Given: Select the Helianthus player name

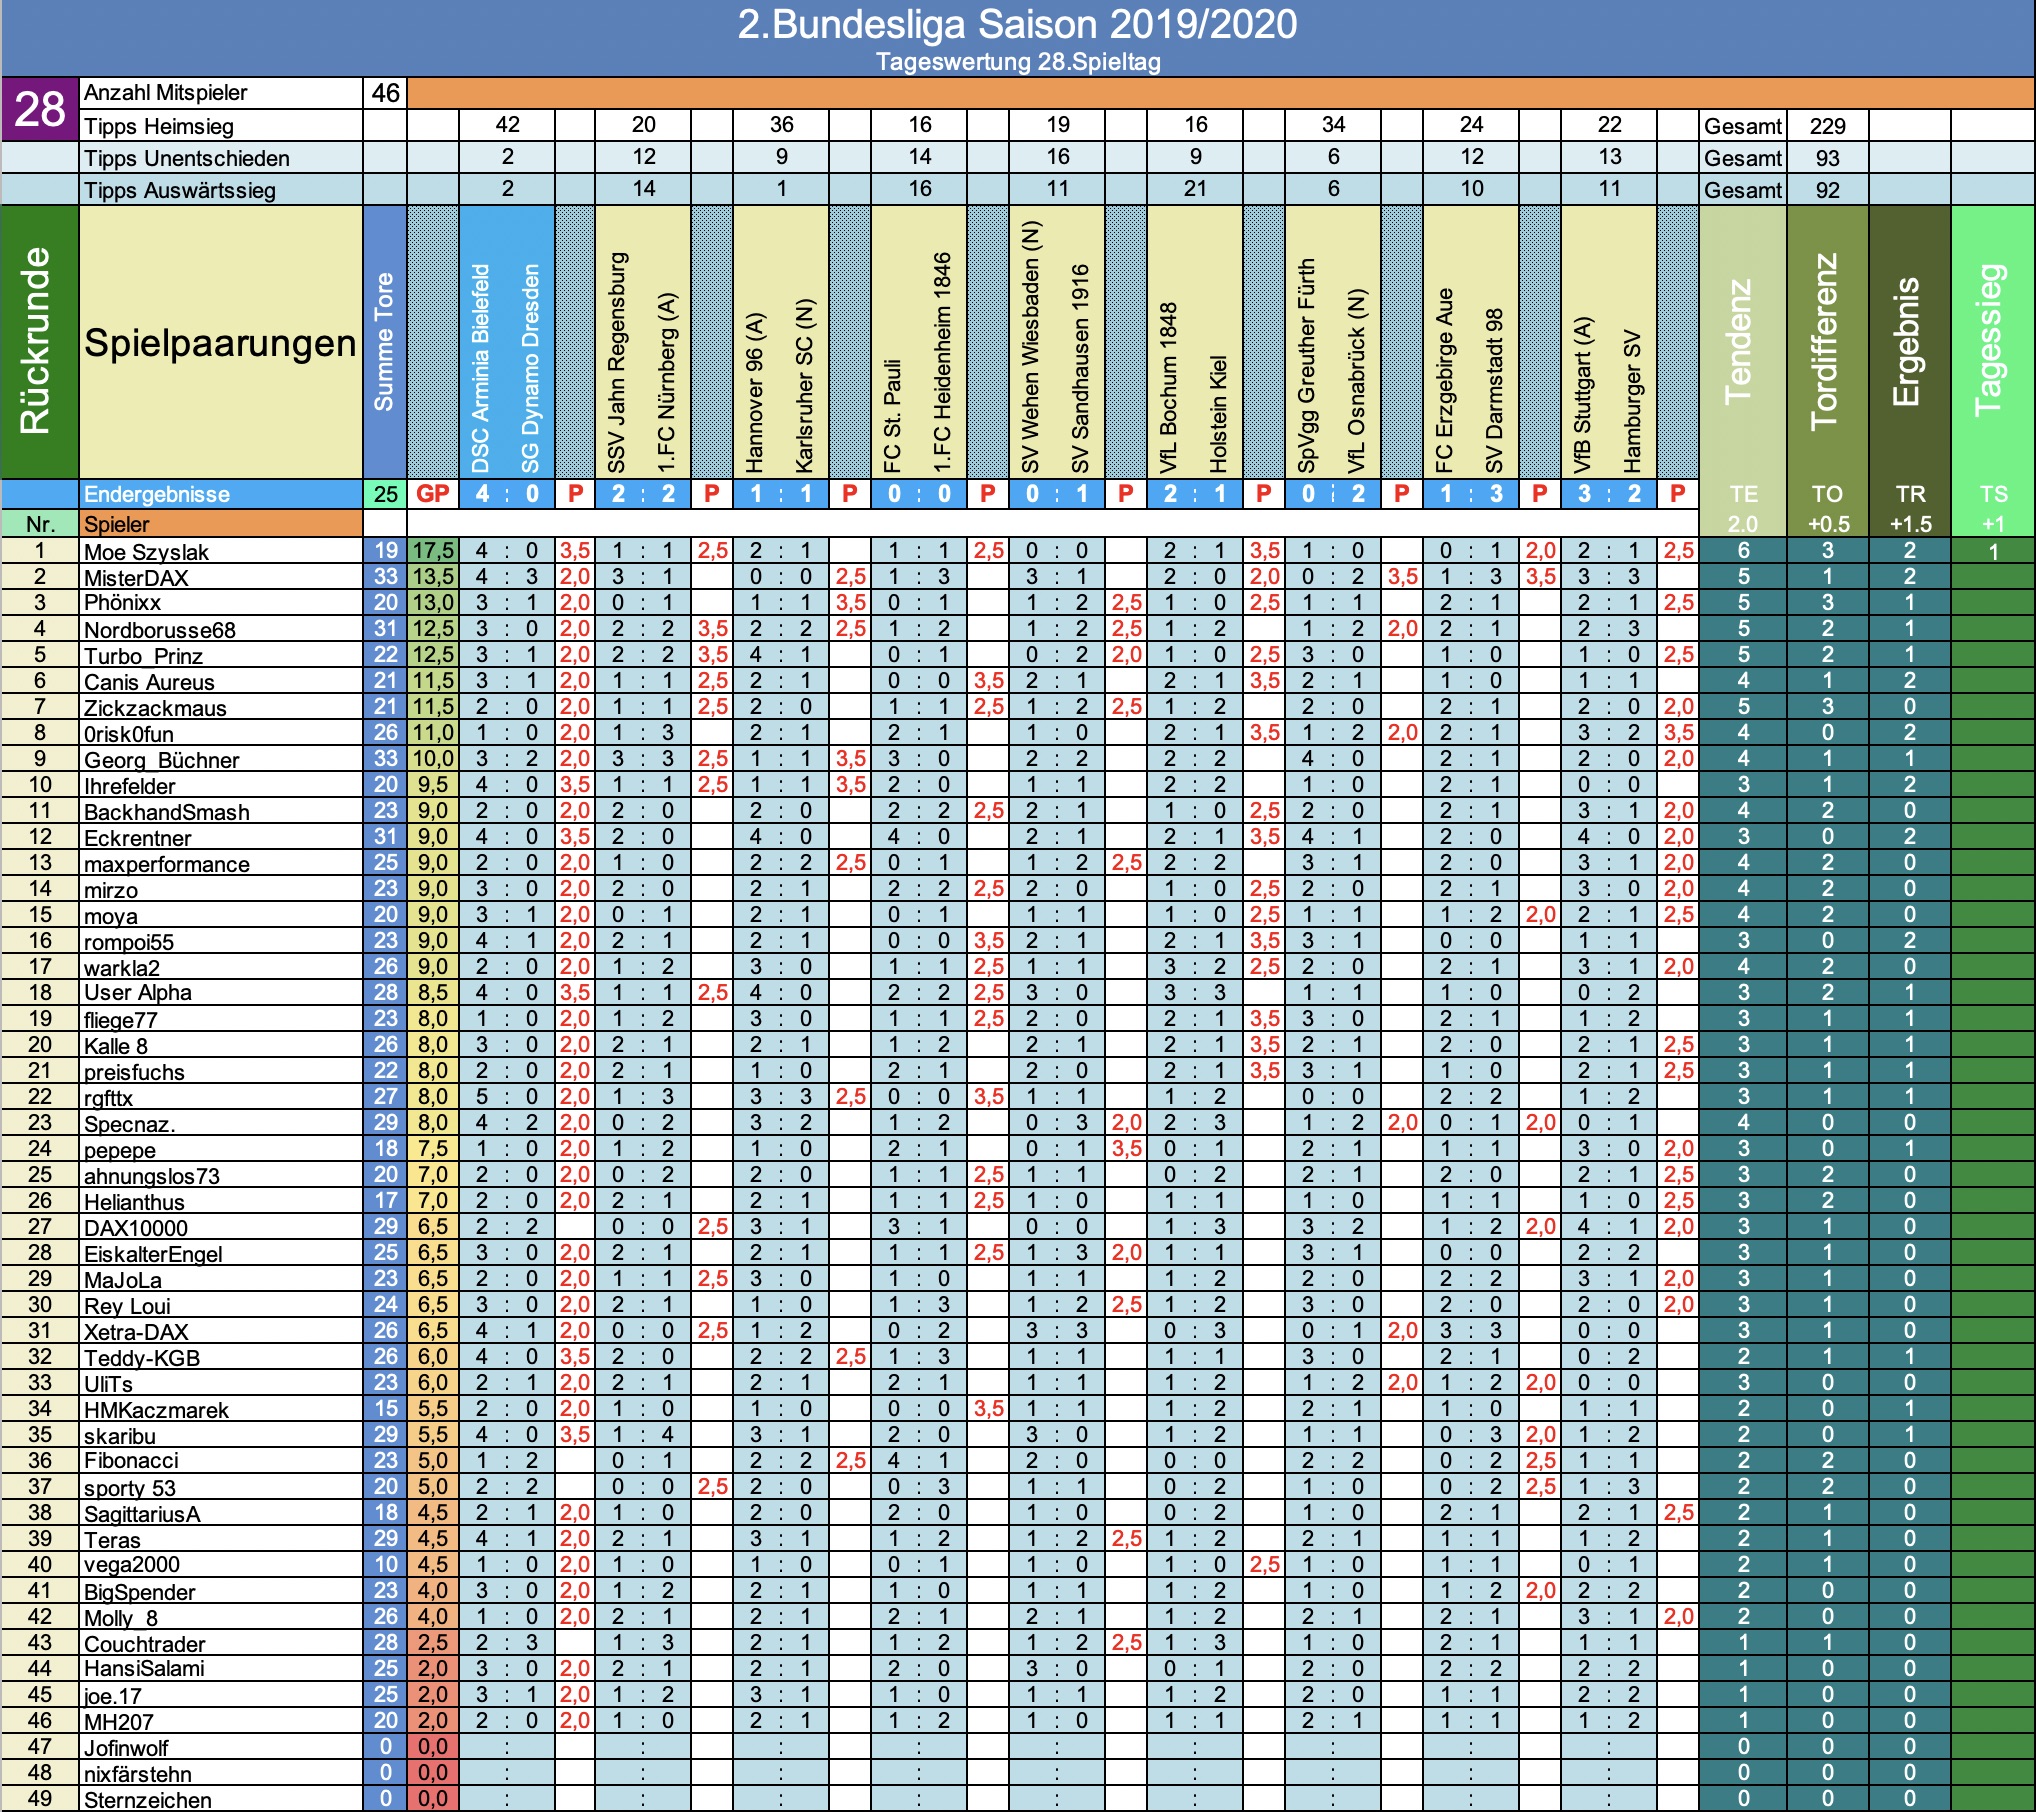Looking at the screenshot, I should [x=221, y=1201].
